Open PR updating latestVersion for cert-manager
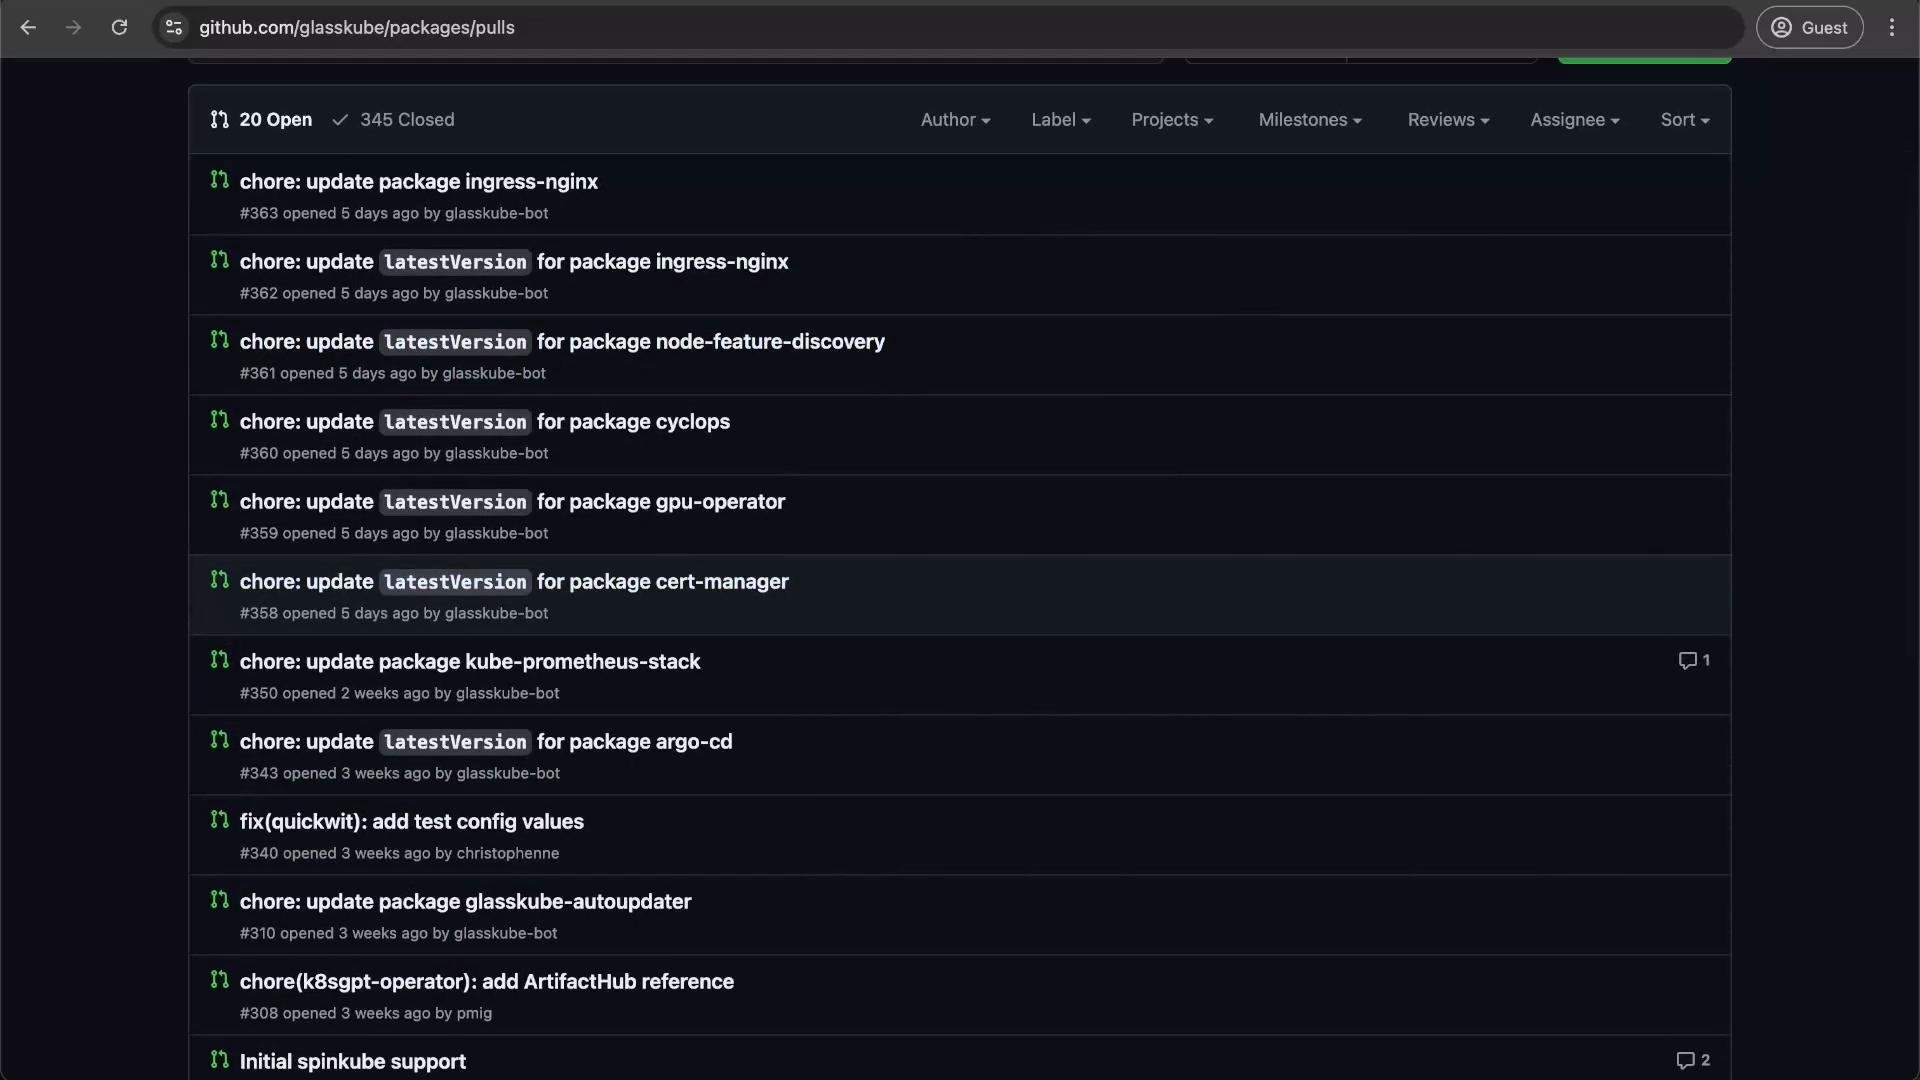1920x1080 pixels. click(514, 581)
